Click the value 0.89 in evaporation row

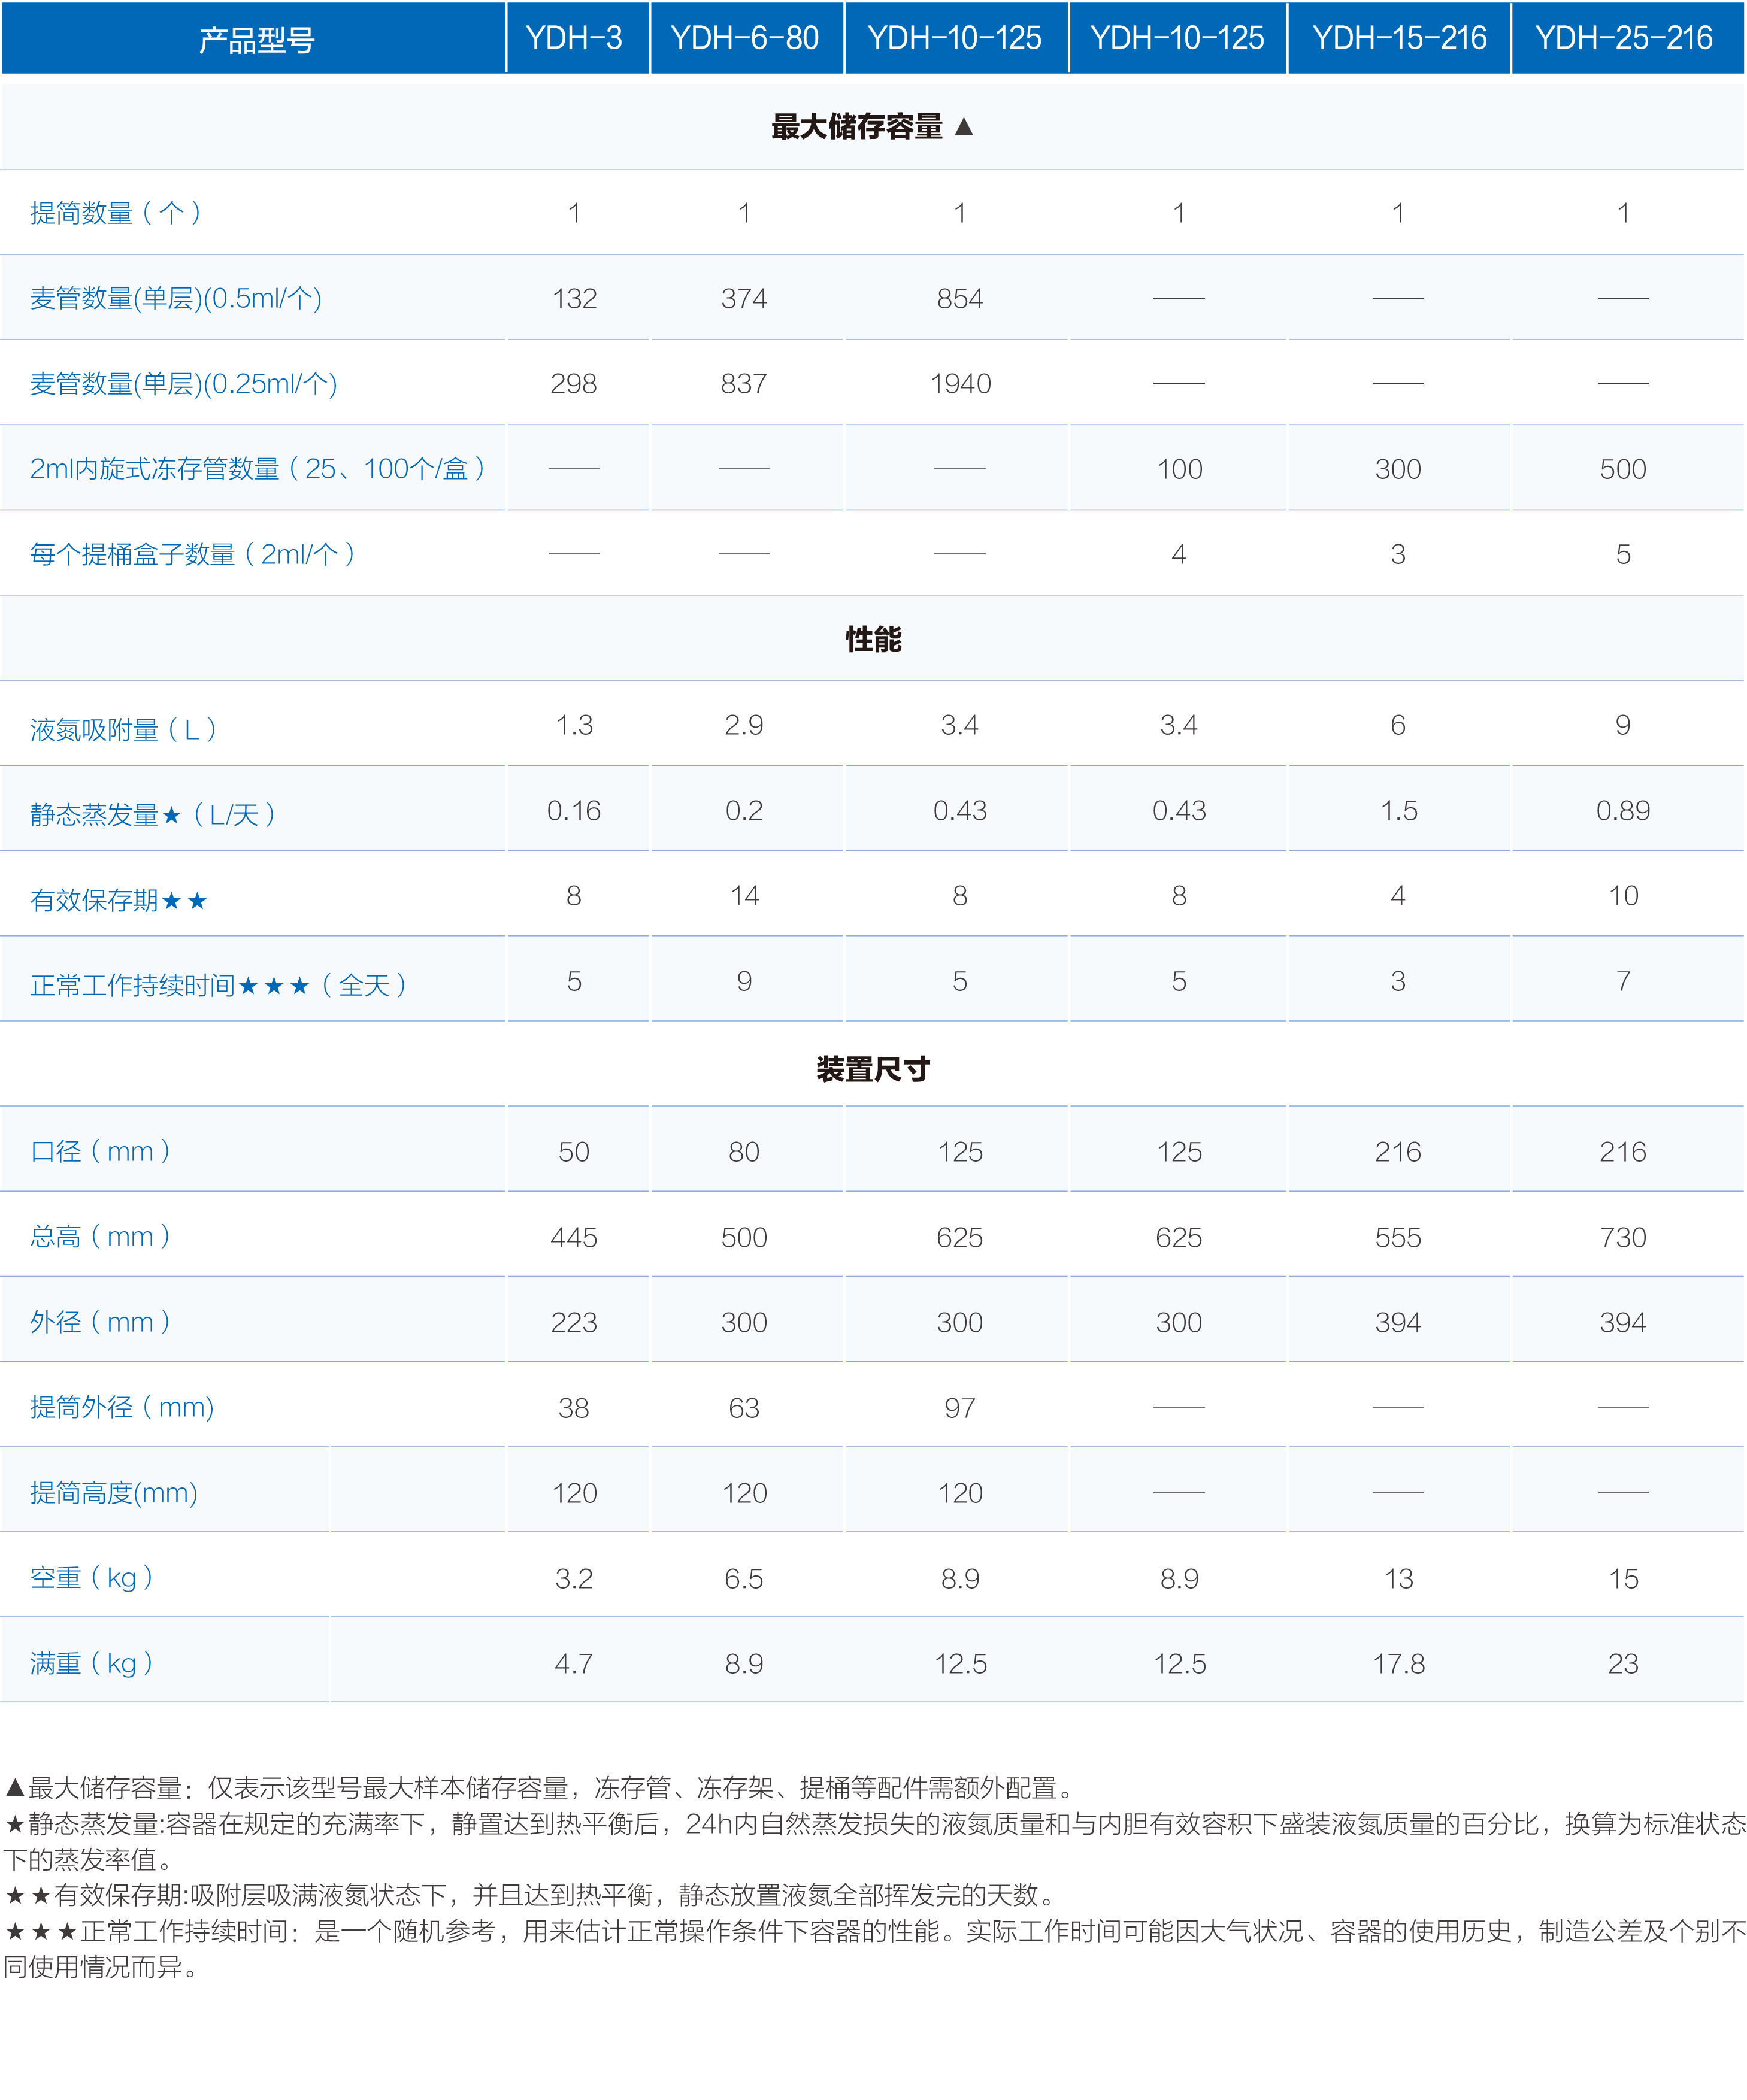click(1623, 810)
